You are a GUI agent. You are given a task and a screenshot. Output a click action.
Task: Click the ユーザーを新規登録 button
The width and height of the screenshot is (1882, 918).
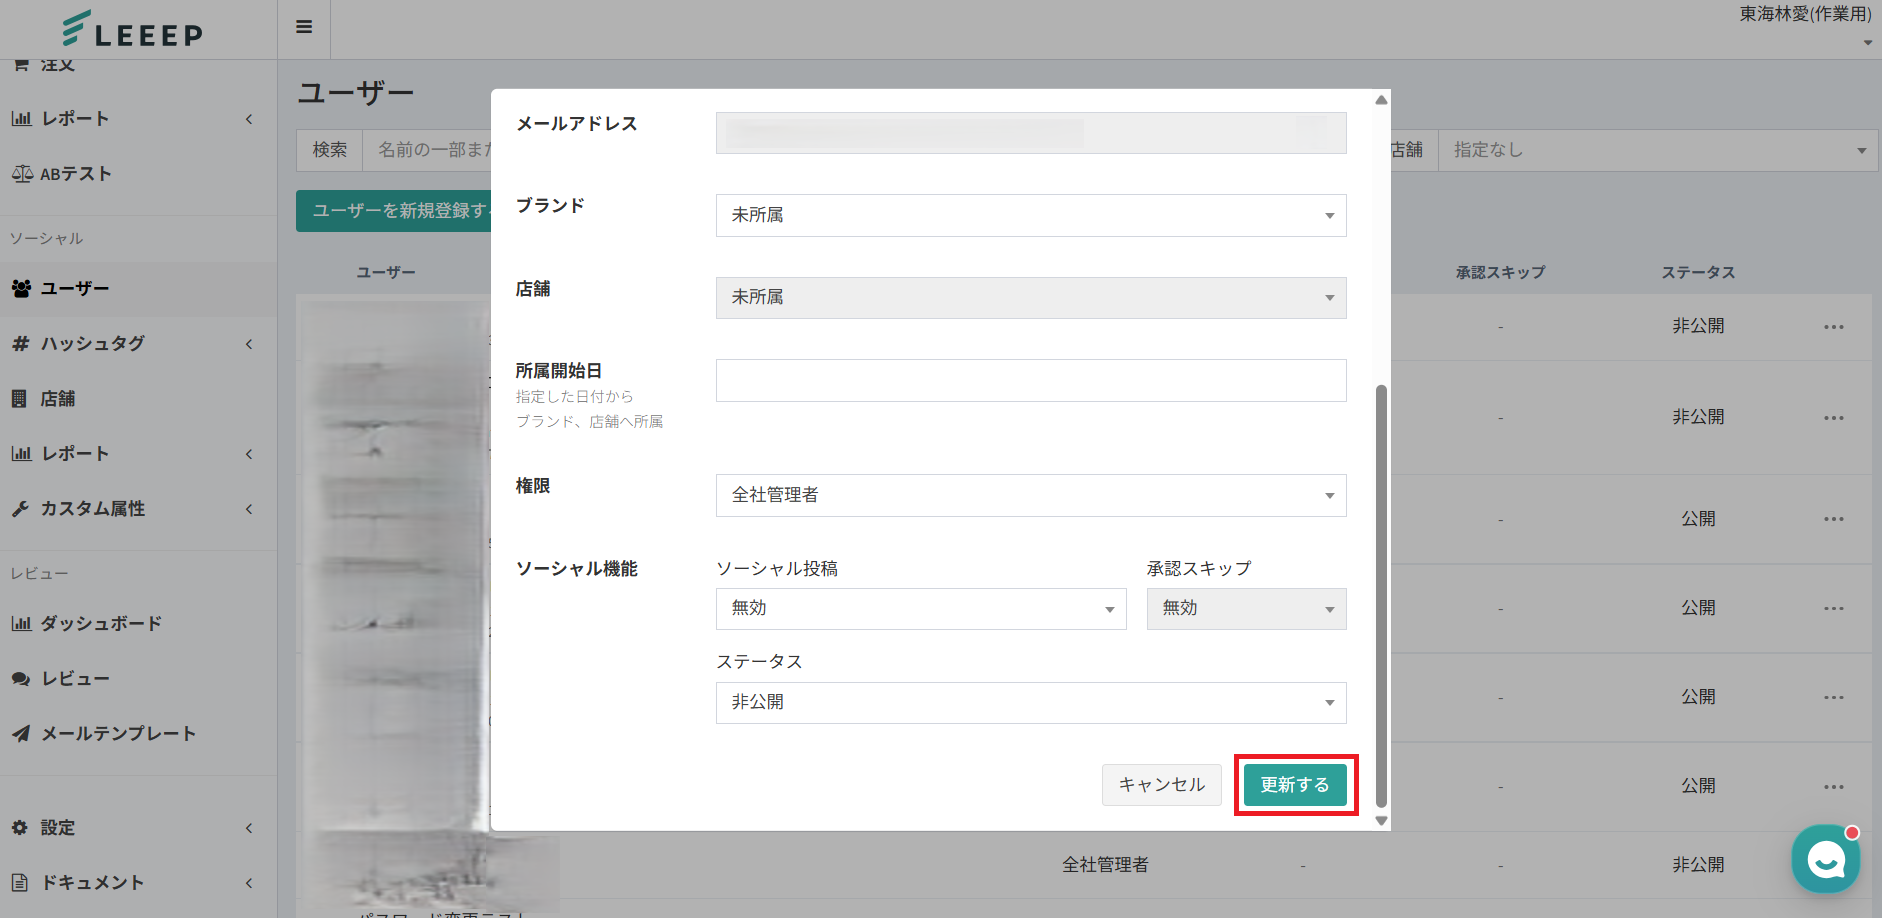tap(394, 211)
